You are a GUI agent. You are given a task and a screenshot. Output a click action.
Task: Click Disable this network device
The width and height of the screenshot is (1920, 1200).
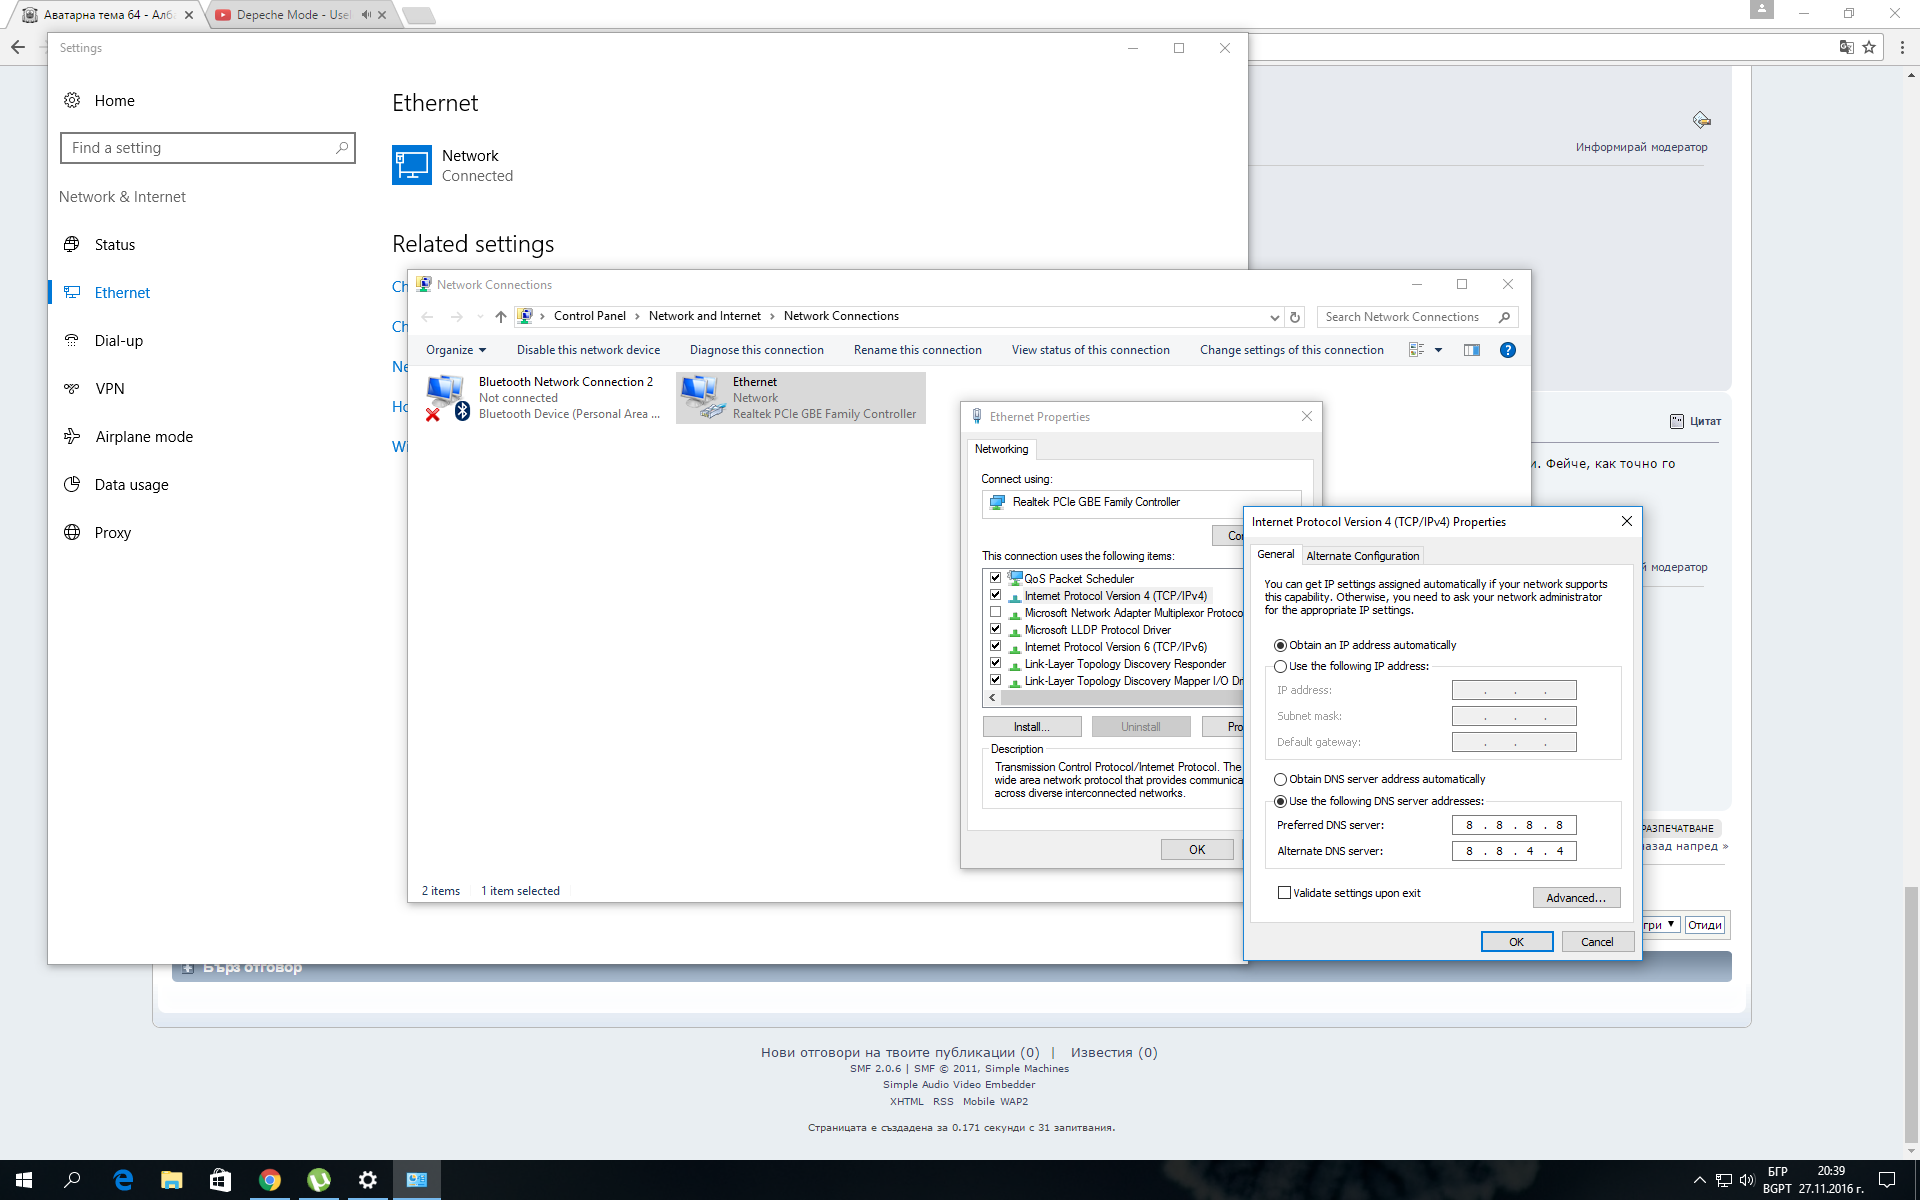coord(588,350)
